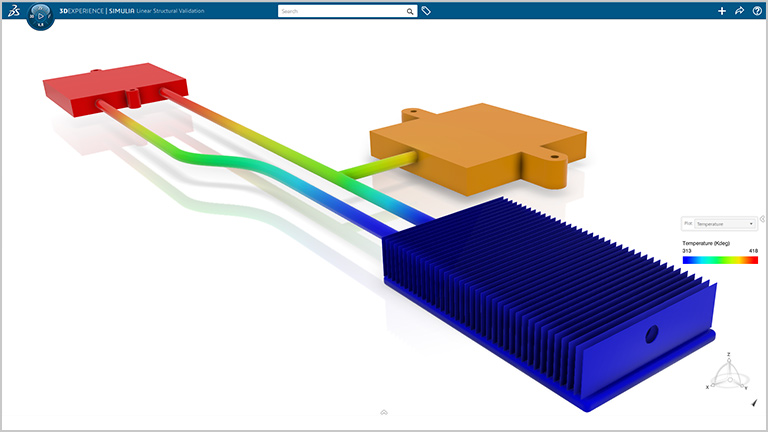
Task: Expand the bottom action bar chevron
Action: click(x=384, y=411)
